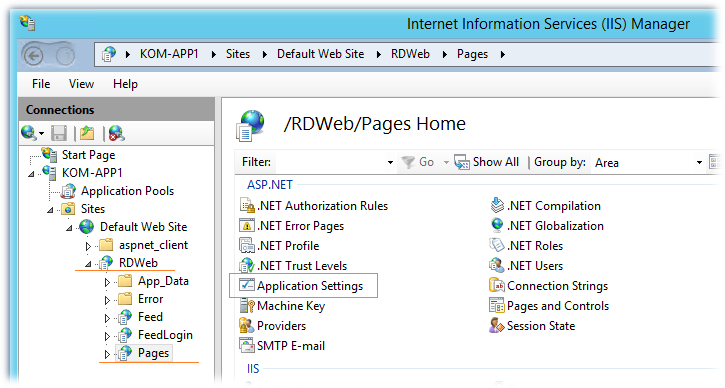The image size is (725, 388).
Task: Open Connection Strings feature
Action: coord(549,286)
